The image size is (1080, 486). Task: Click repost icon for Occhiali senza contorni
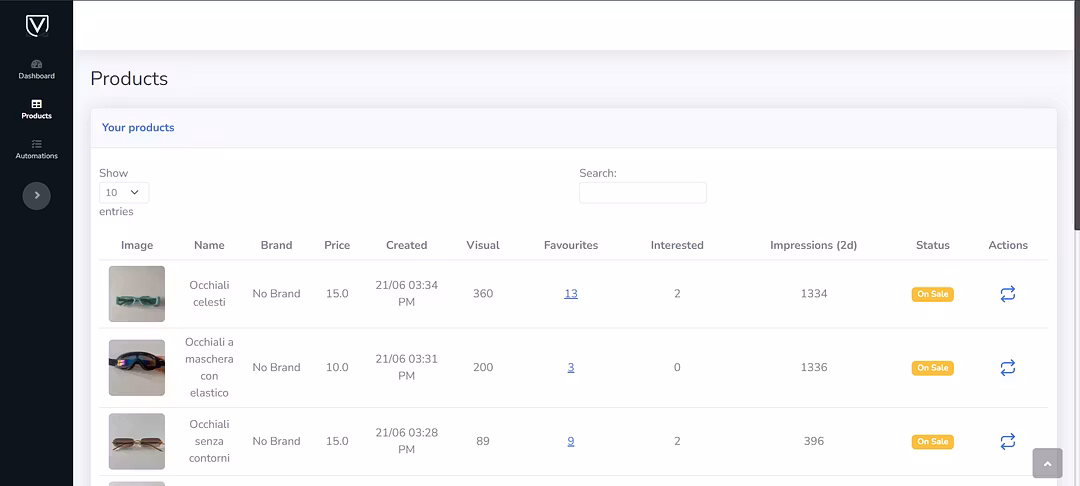pos(1007,441)
